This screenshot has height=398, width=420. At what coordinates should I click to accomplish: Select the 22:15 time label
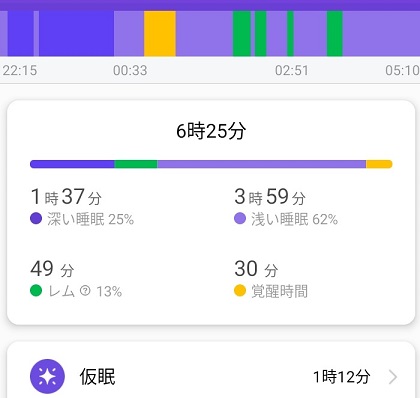point(20,70)
